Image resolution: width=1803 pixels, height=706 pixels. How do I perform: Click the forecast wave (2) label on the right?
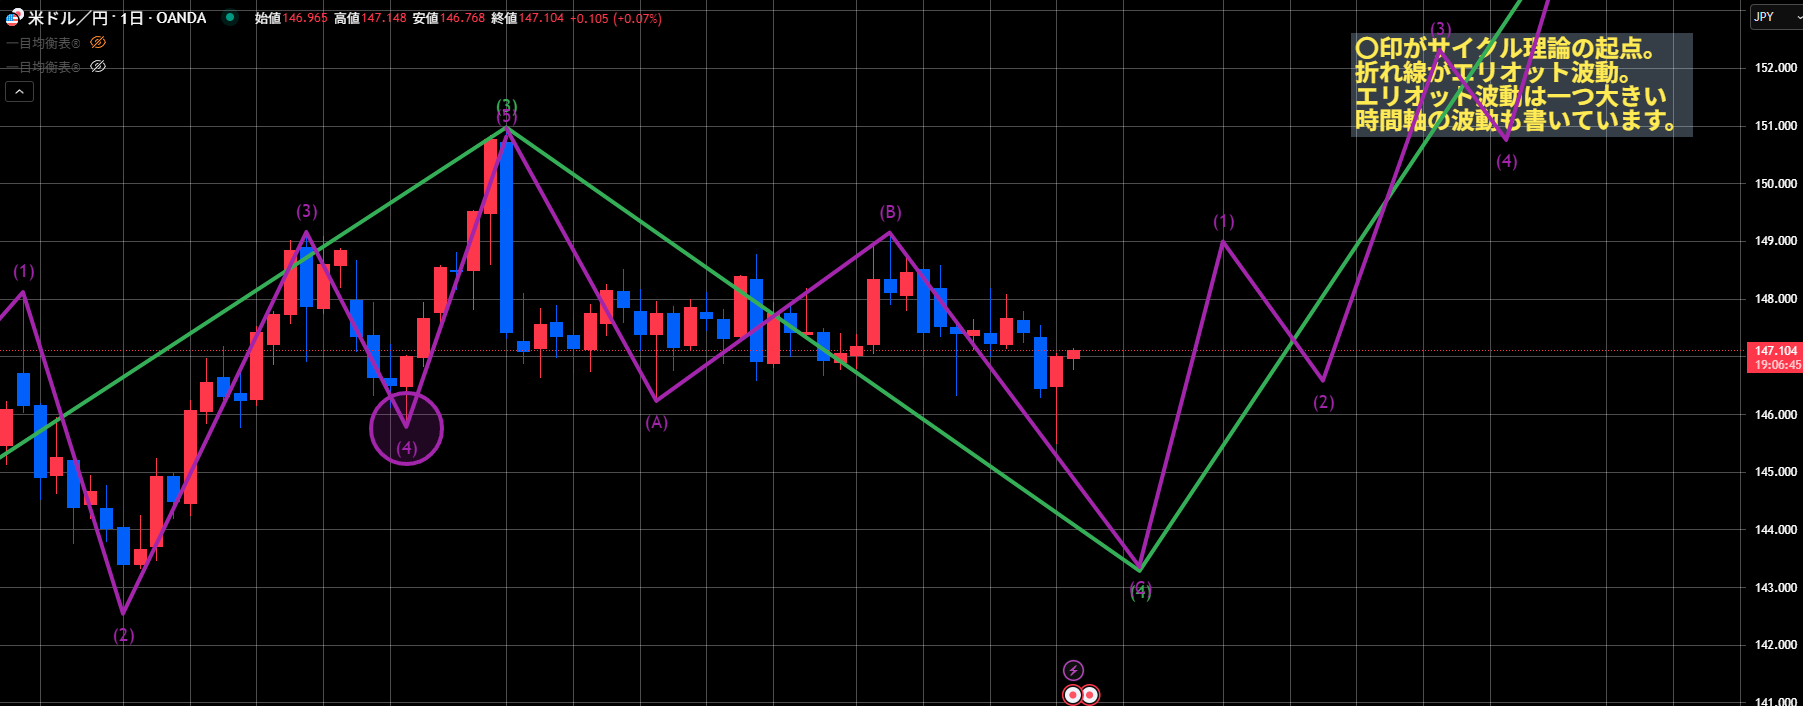[x=1323, y=402]
